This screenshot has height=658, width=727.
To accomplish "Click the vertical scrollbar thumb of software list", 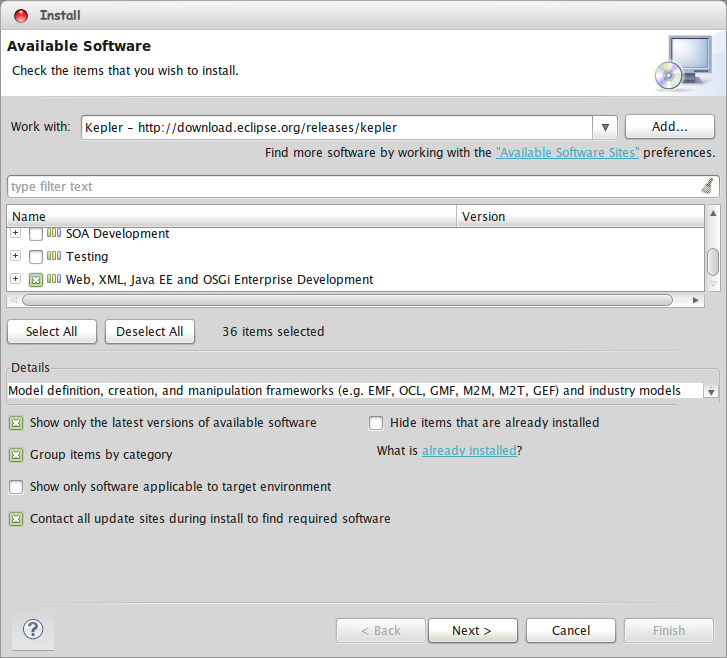I will 713,262.
